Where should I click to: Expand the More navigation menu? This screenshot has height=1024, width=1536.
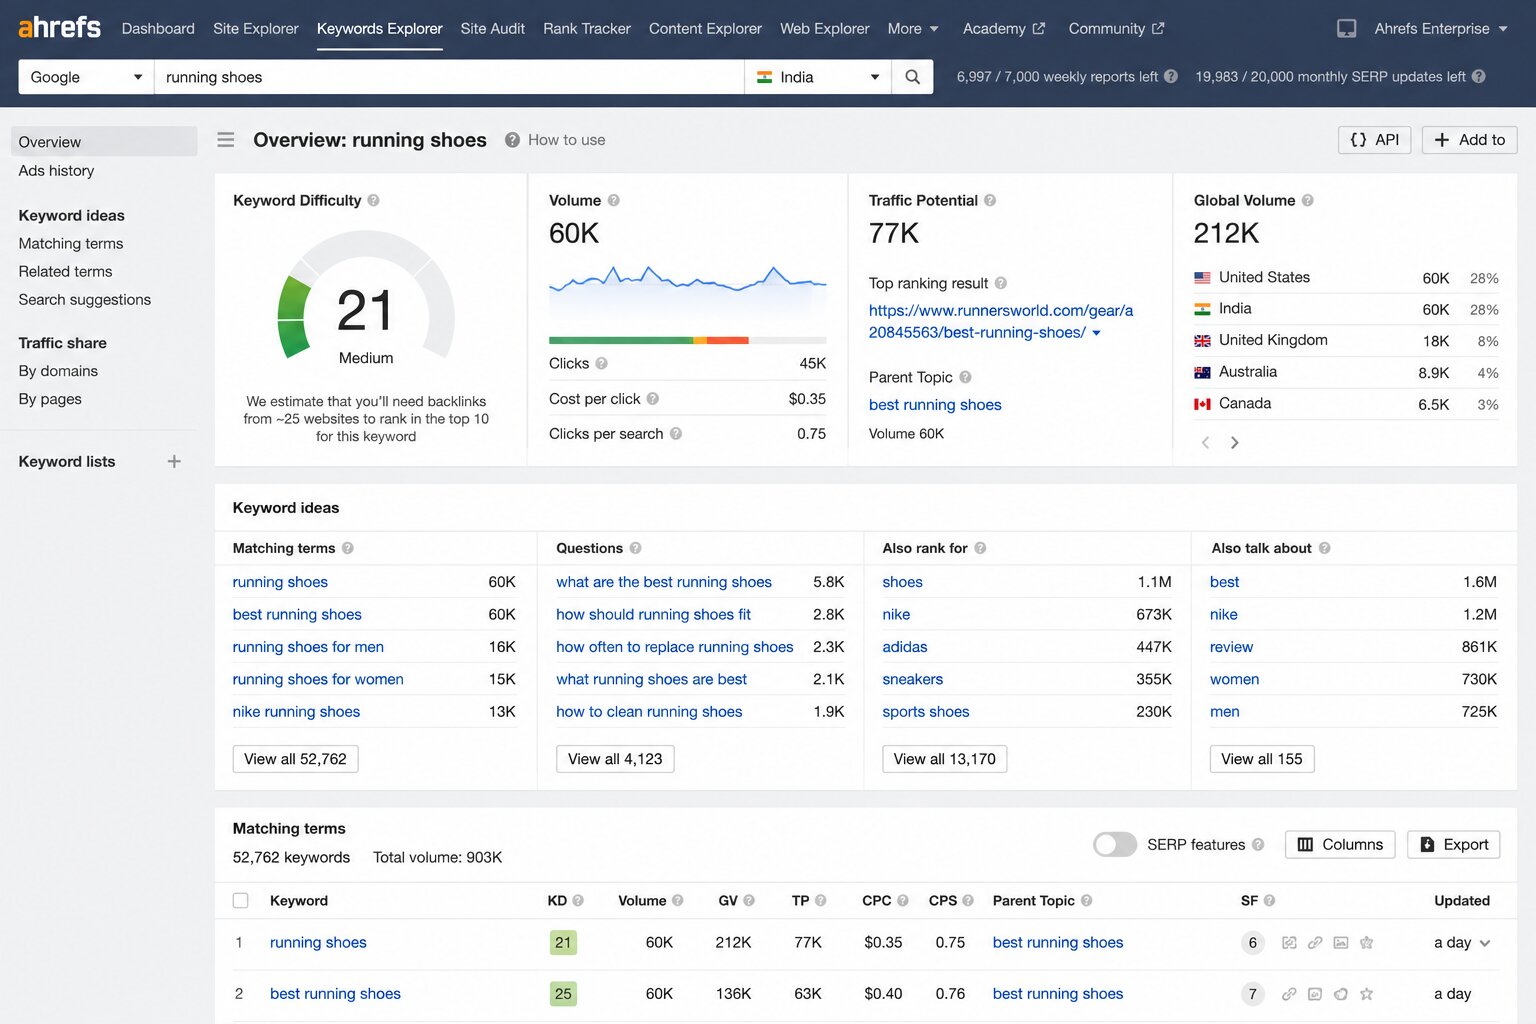(x=912, y=28)
